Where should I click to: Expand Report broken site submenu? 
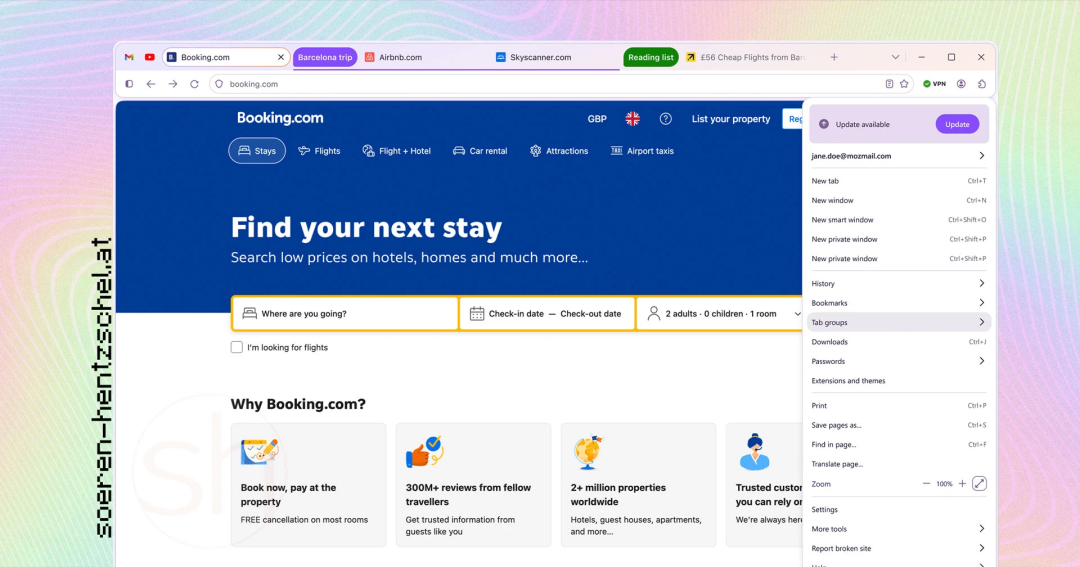898,548
